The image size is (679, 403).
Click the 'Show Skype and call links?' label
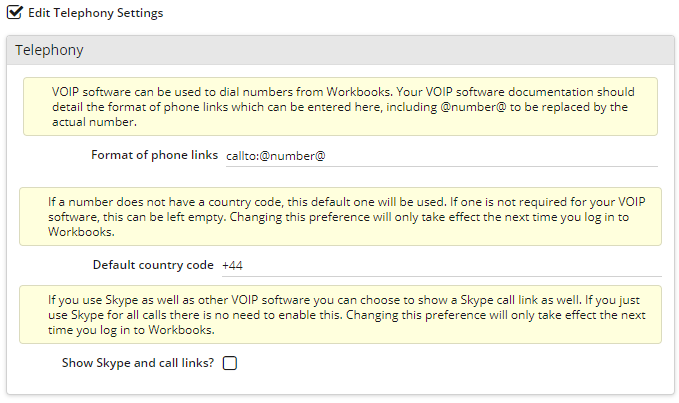coord(138,363)
